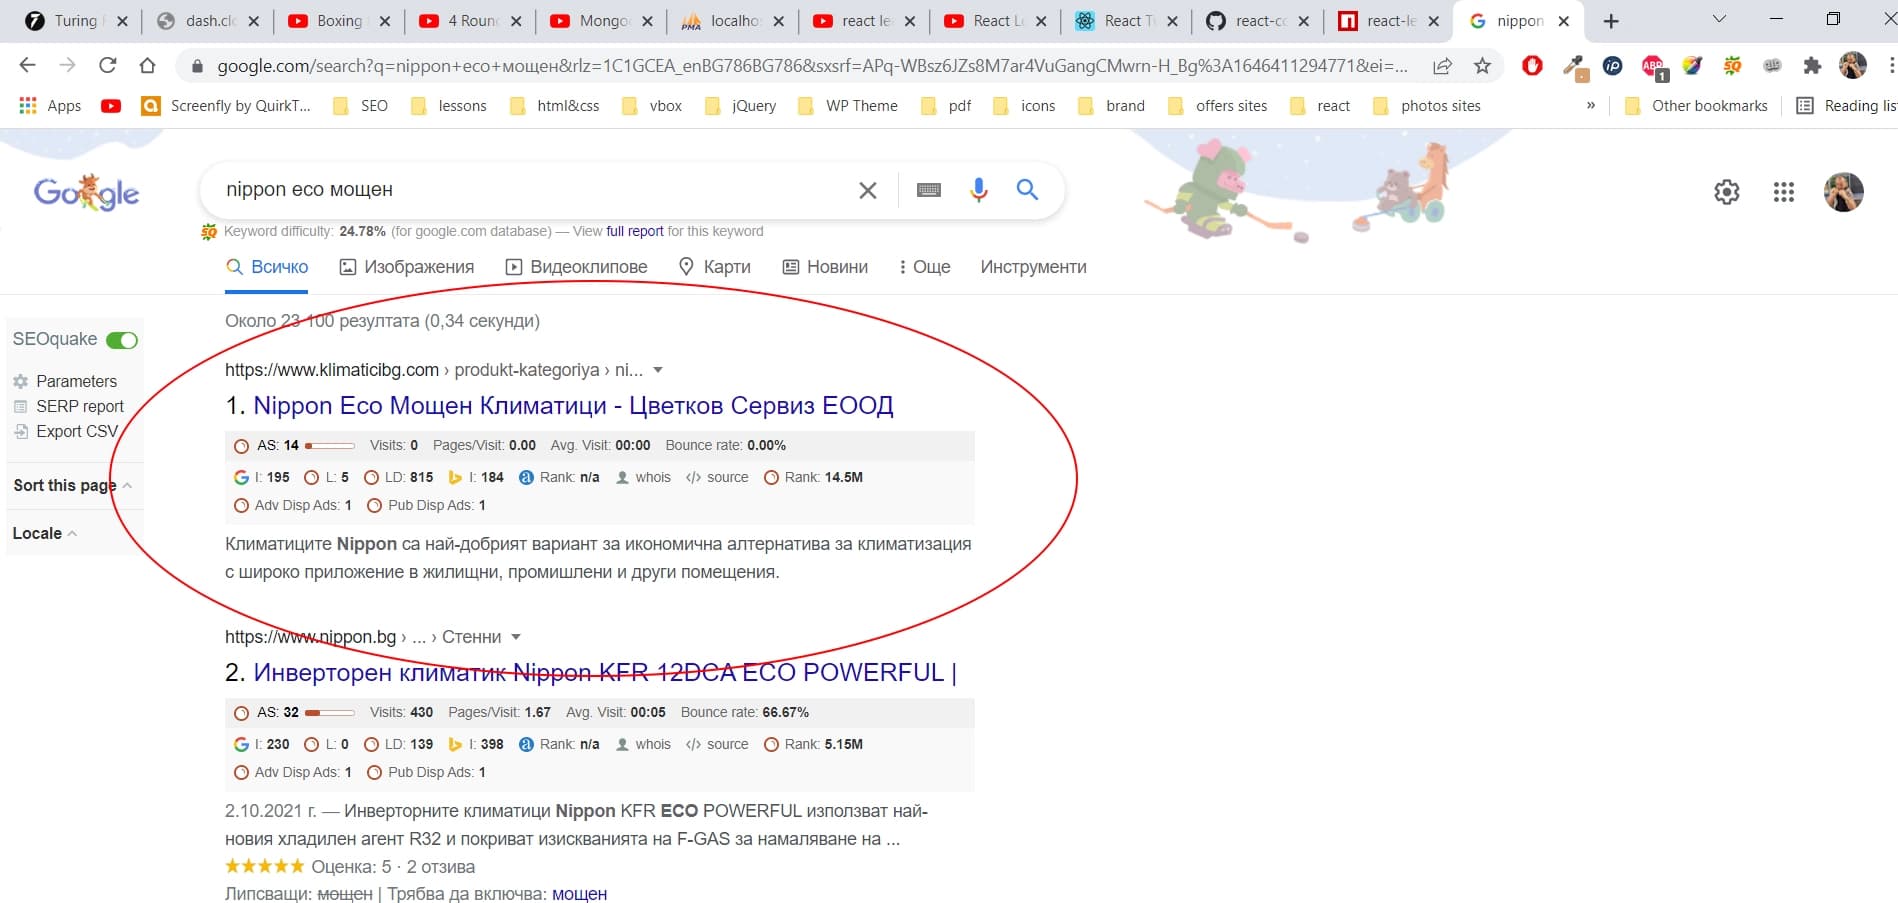Click the search magnifier icon

point(1027,189)
